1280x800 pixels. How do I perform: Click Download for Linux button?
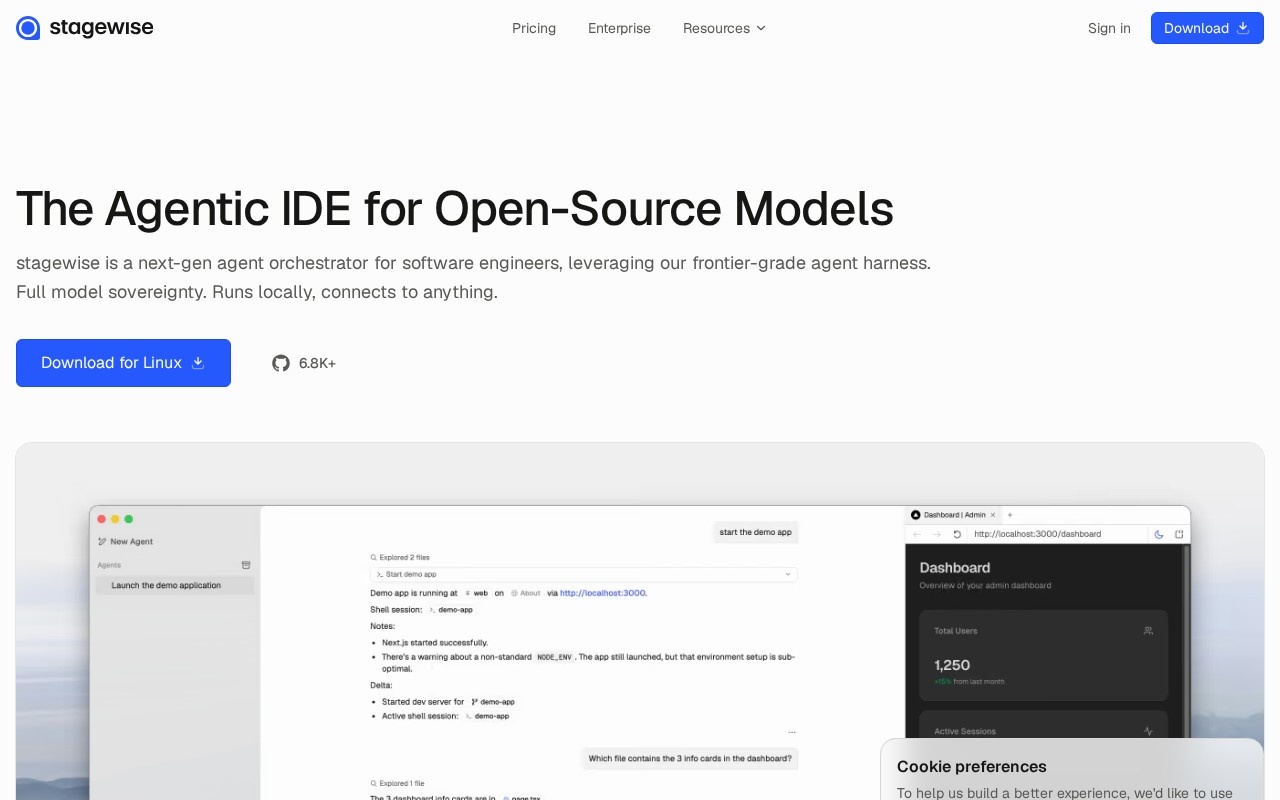[123, 363]
